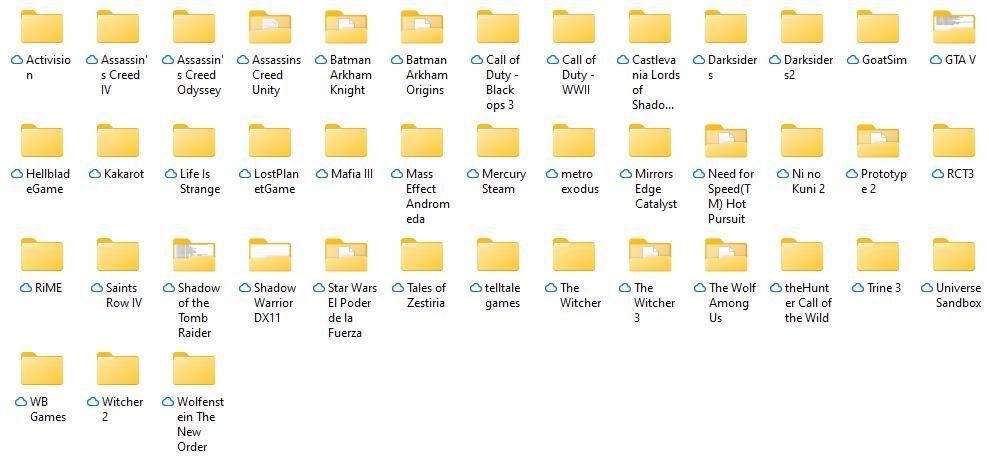Viewport: 989px width, 466px height.
Task: Click the Mirrors Edge Catalyst folder icon
Action: tap(650, 141)
